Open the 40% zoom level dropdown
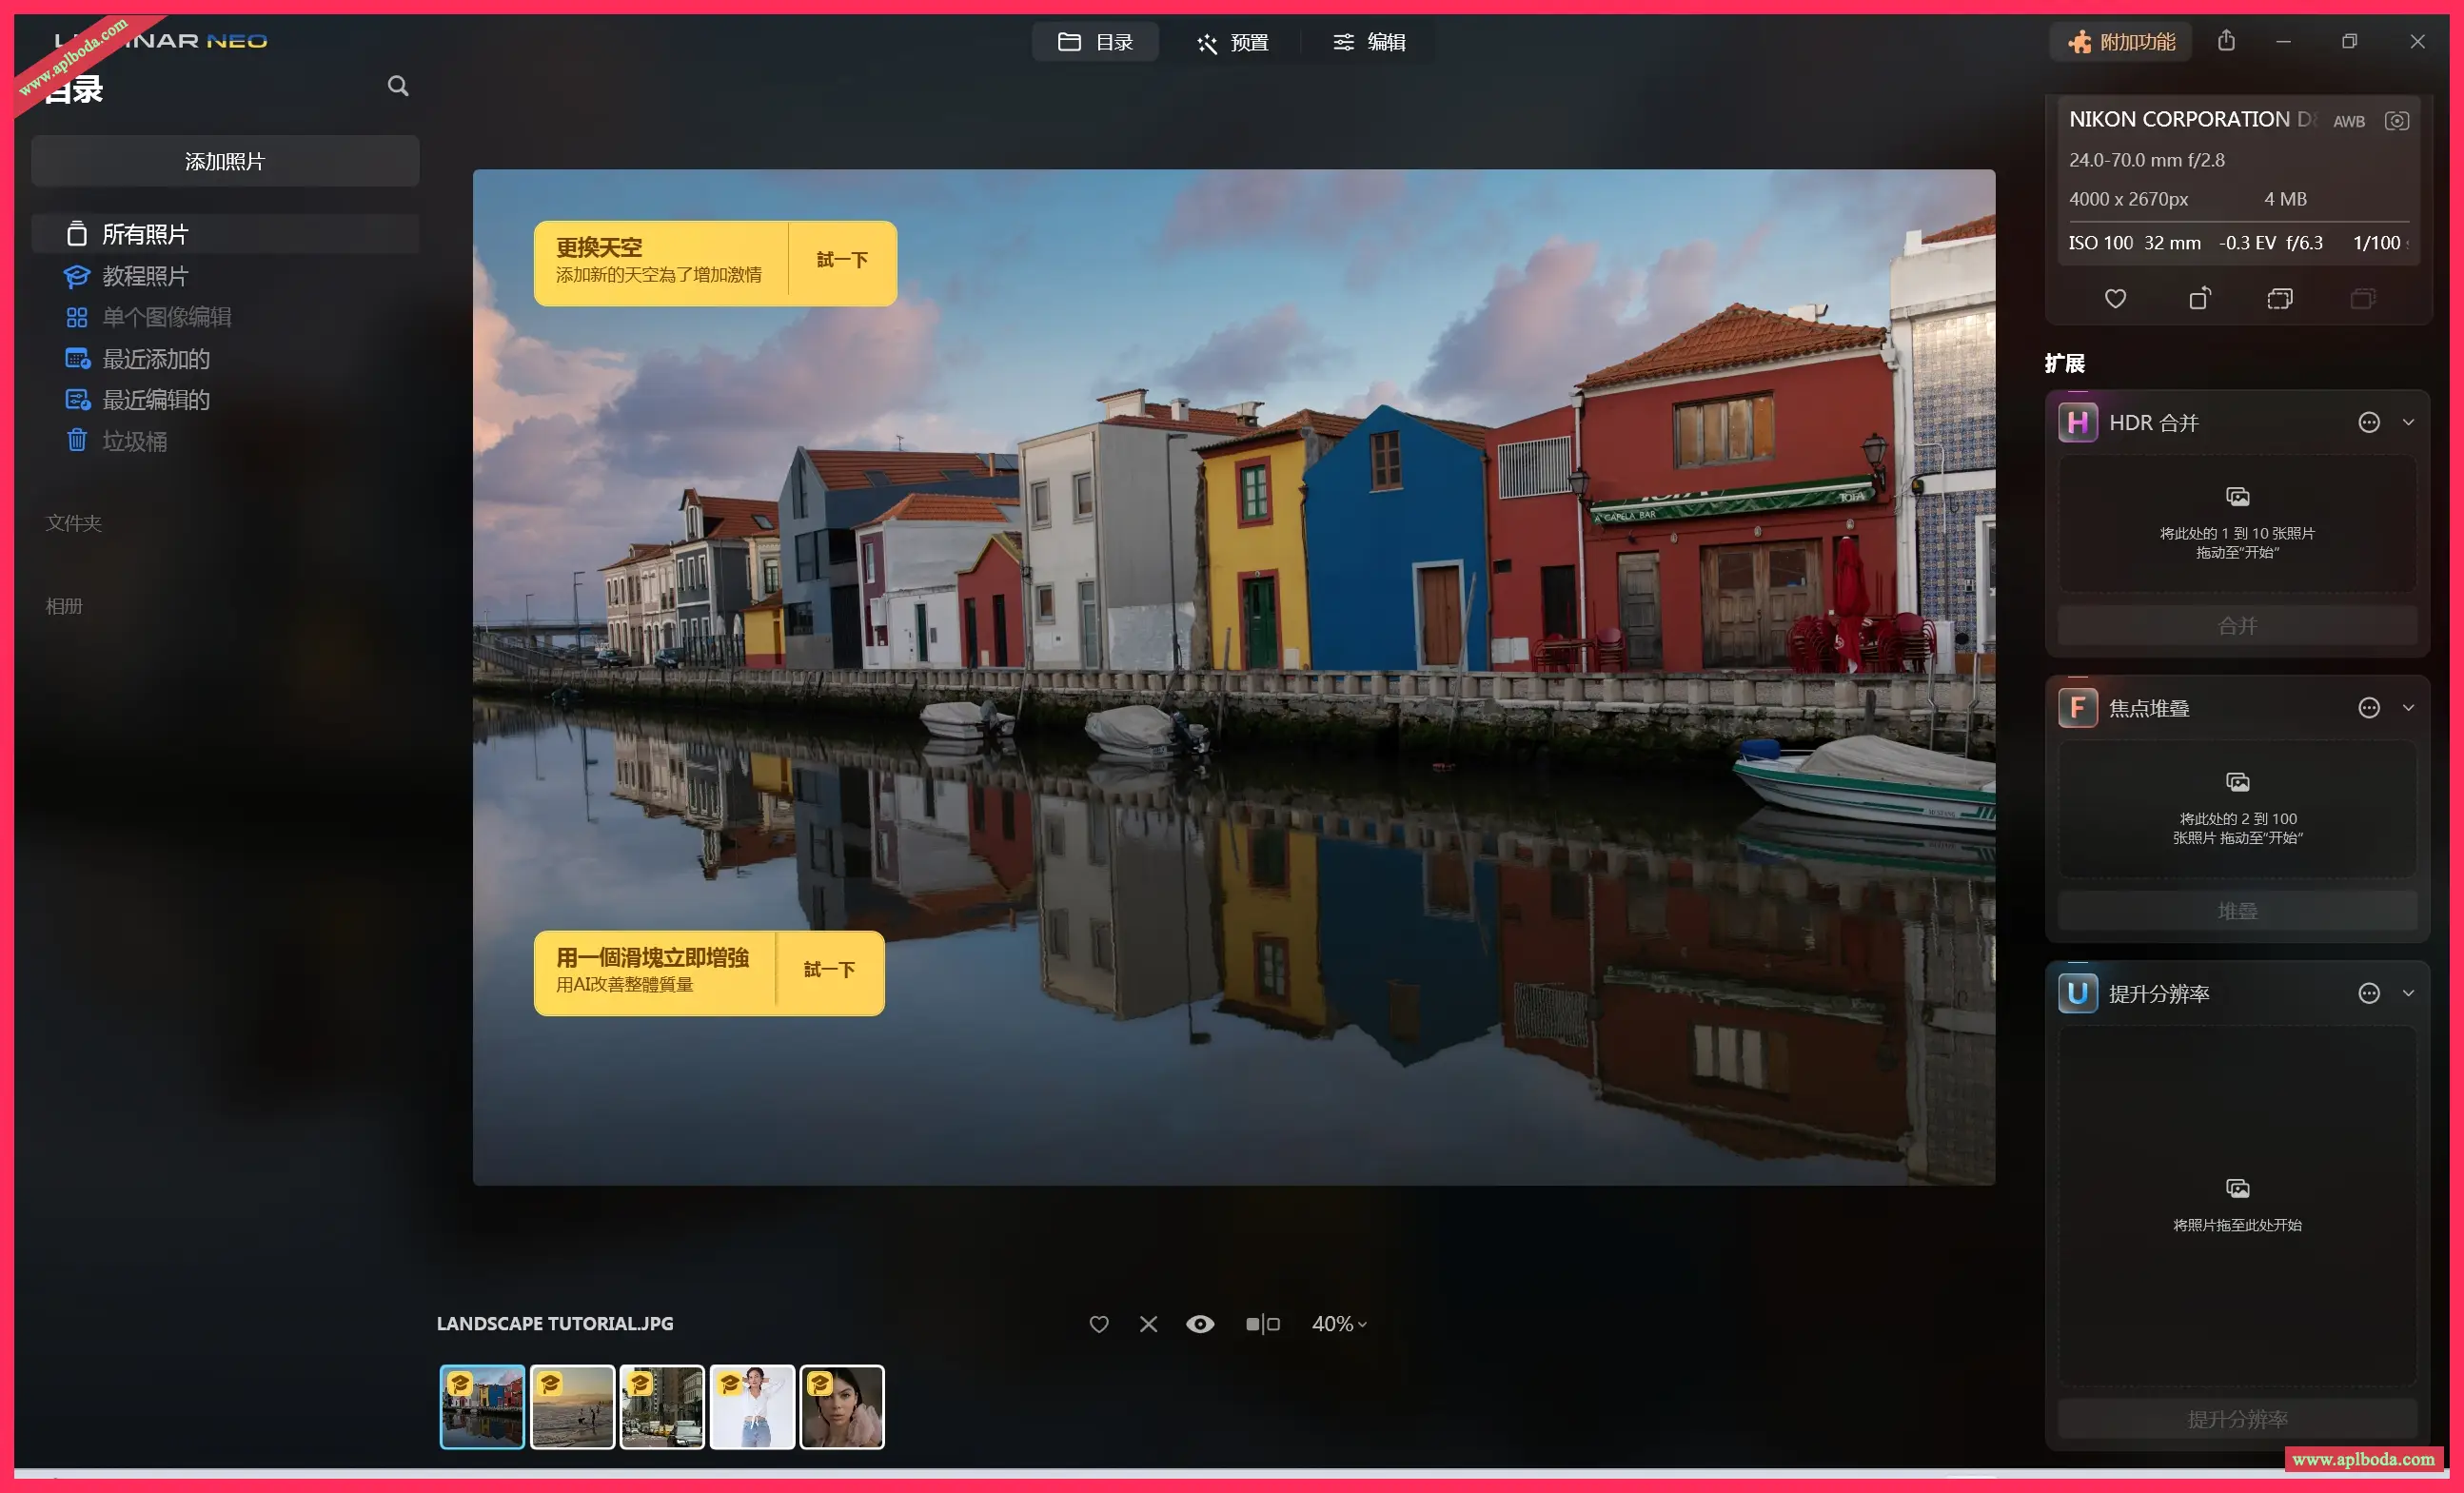 point(1340,1323)
